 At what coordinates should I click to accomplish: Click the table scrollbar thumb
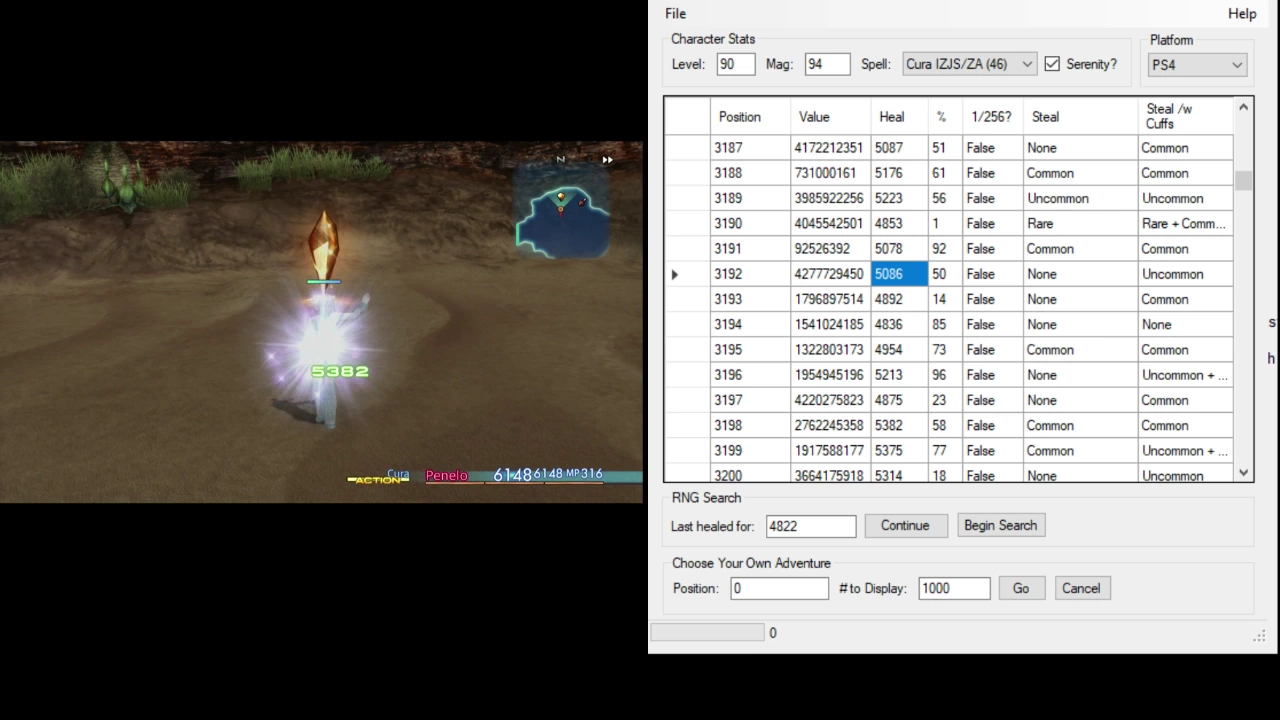[x=1244, y=181]
